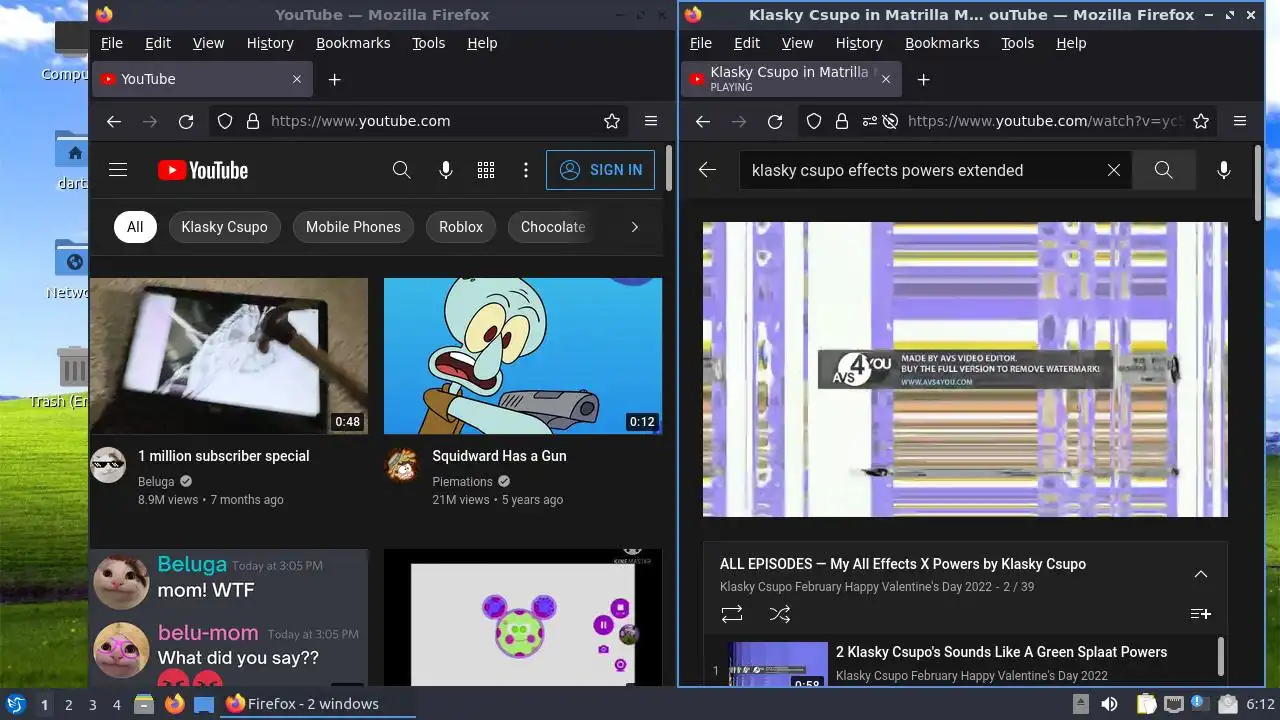Click the SIGN IN button
1280x720 pixels.
(x=600, y=170)
